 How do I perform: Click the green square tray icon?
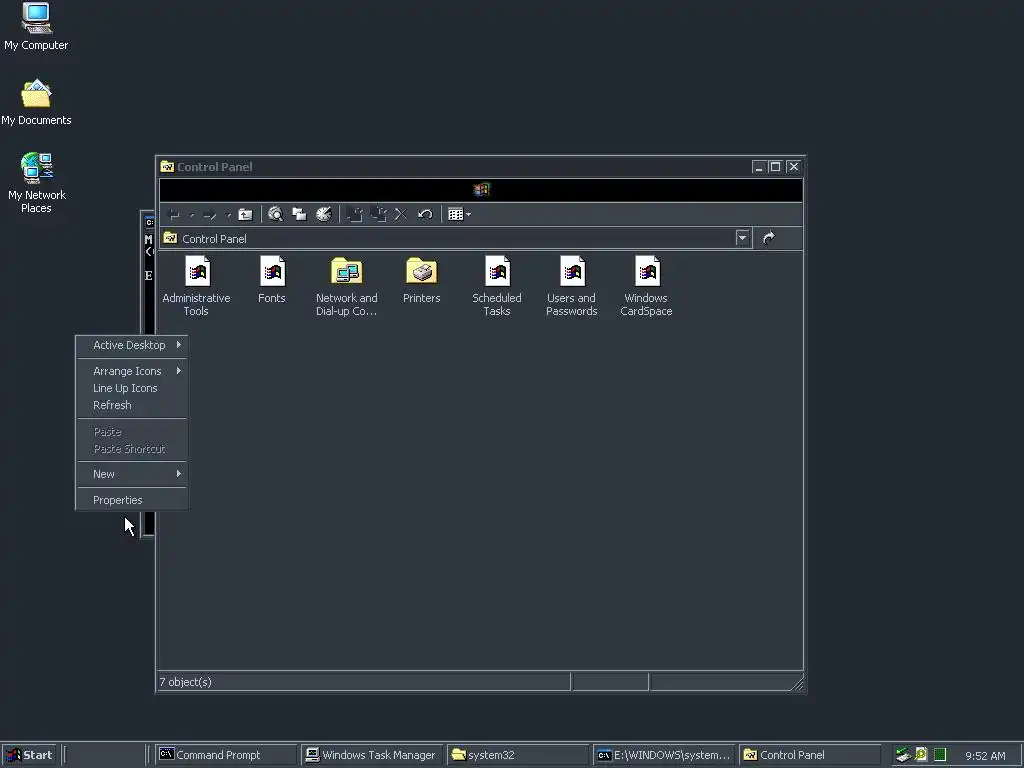[940, 755]
